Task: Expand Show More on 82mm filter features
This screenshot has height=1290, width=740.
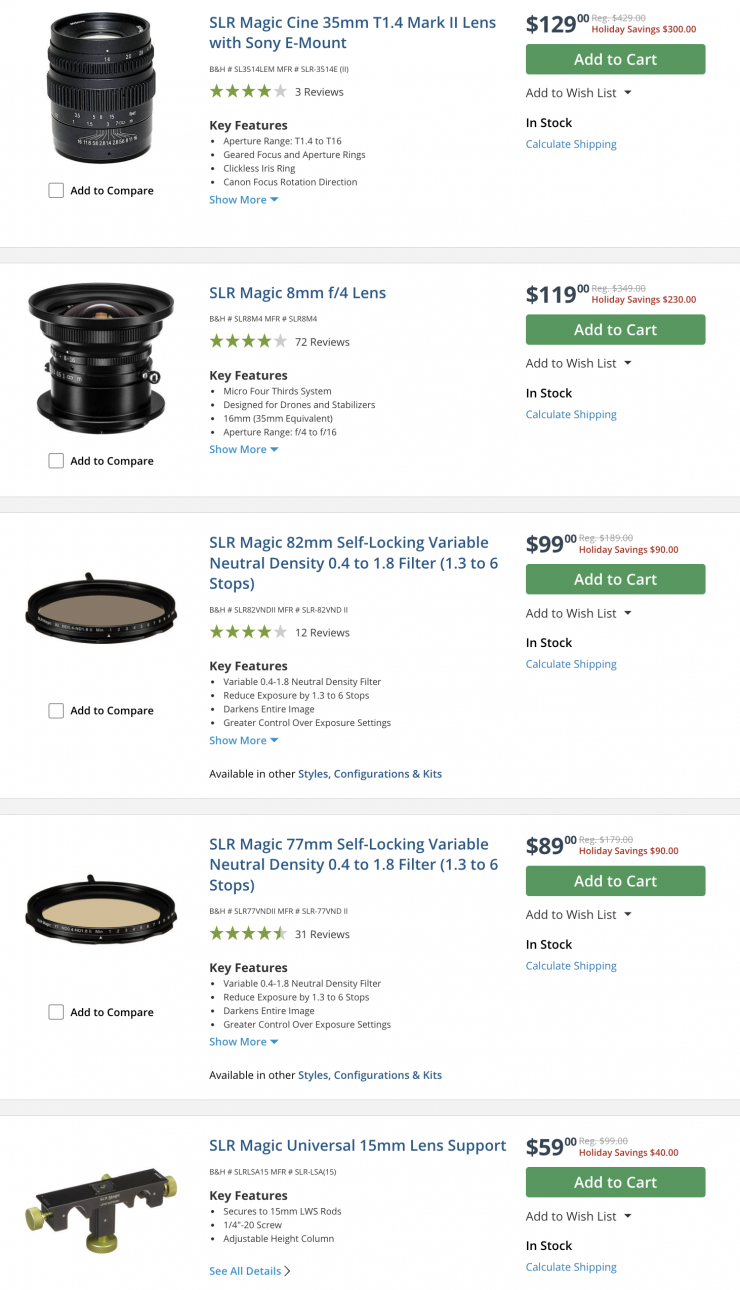Action: pyautogui.click(x=243, y=741)
